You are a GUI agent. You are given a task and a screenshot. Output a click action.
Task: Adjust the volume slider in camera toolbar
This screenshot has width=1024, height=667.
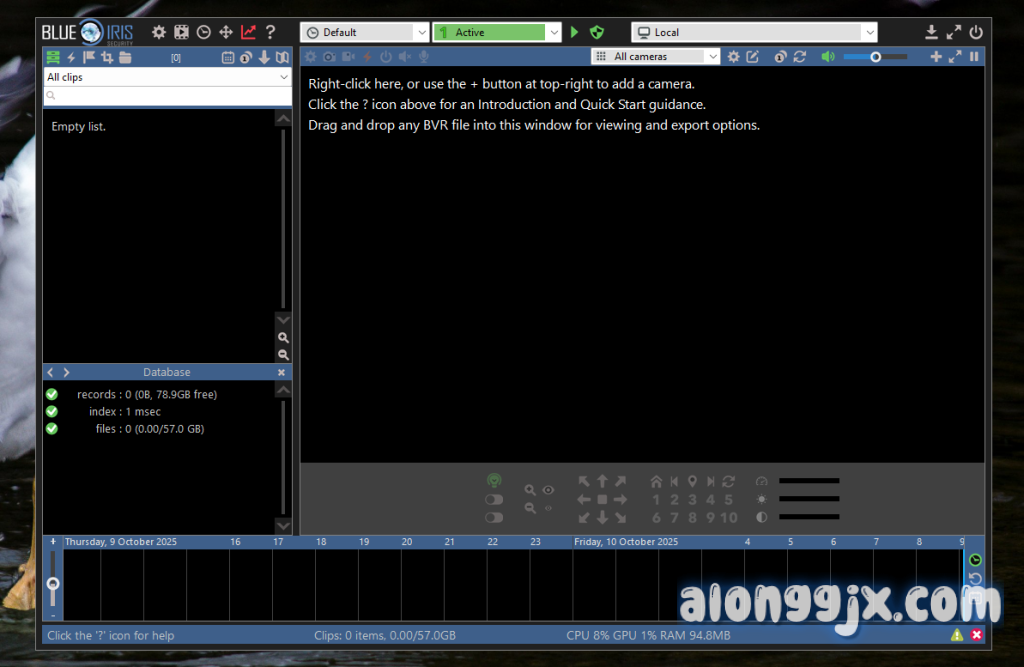point(875,57)
